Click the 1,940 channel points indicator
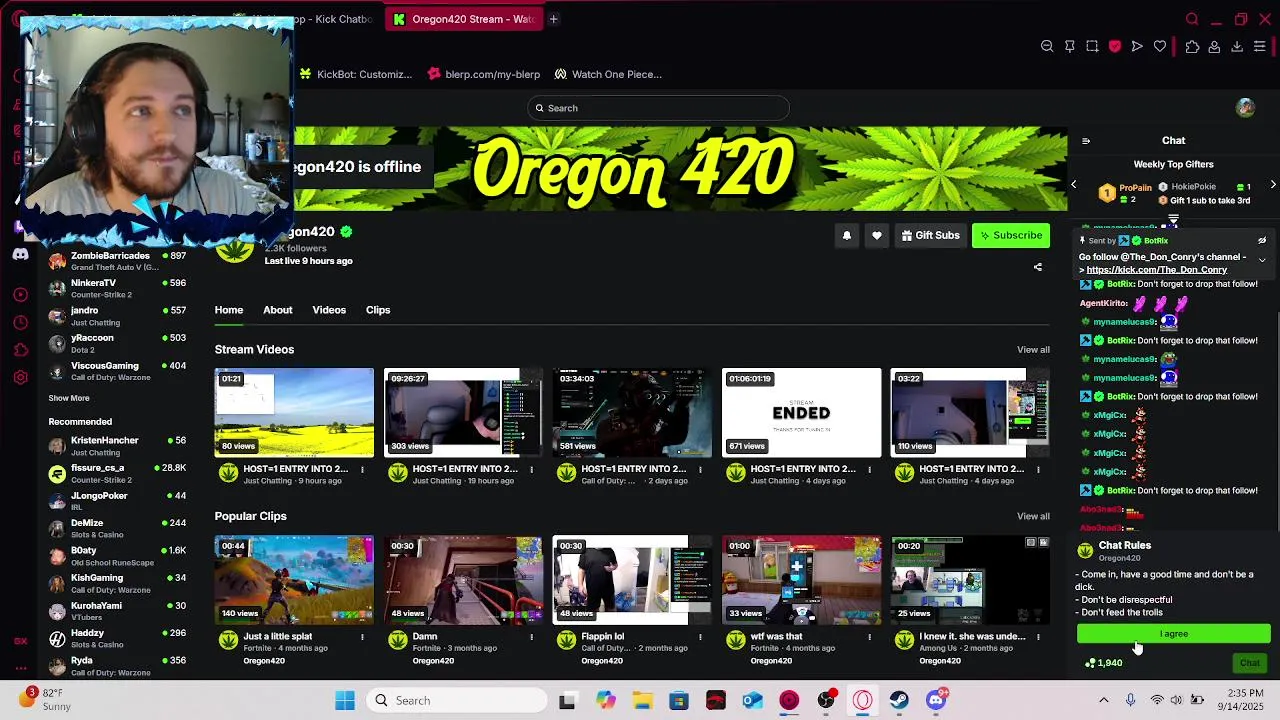Image resolution: width=1280 pixels, height=720 pixels. pos(1104,663)
